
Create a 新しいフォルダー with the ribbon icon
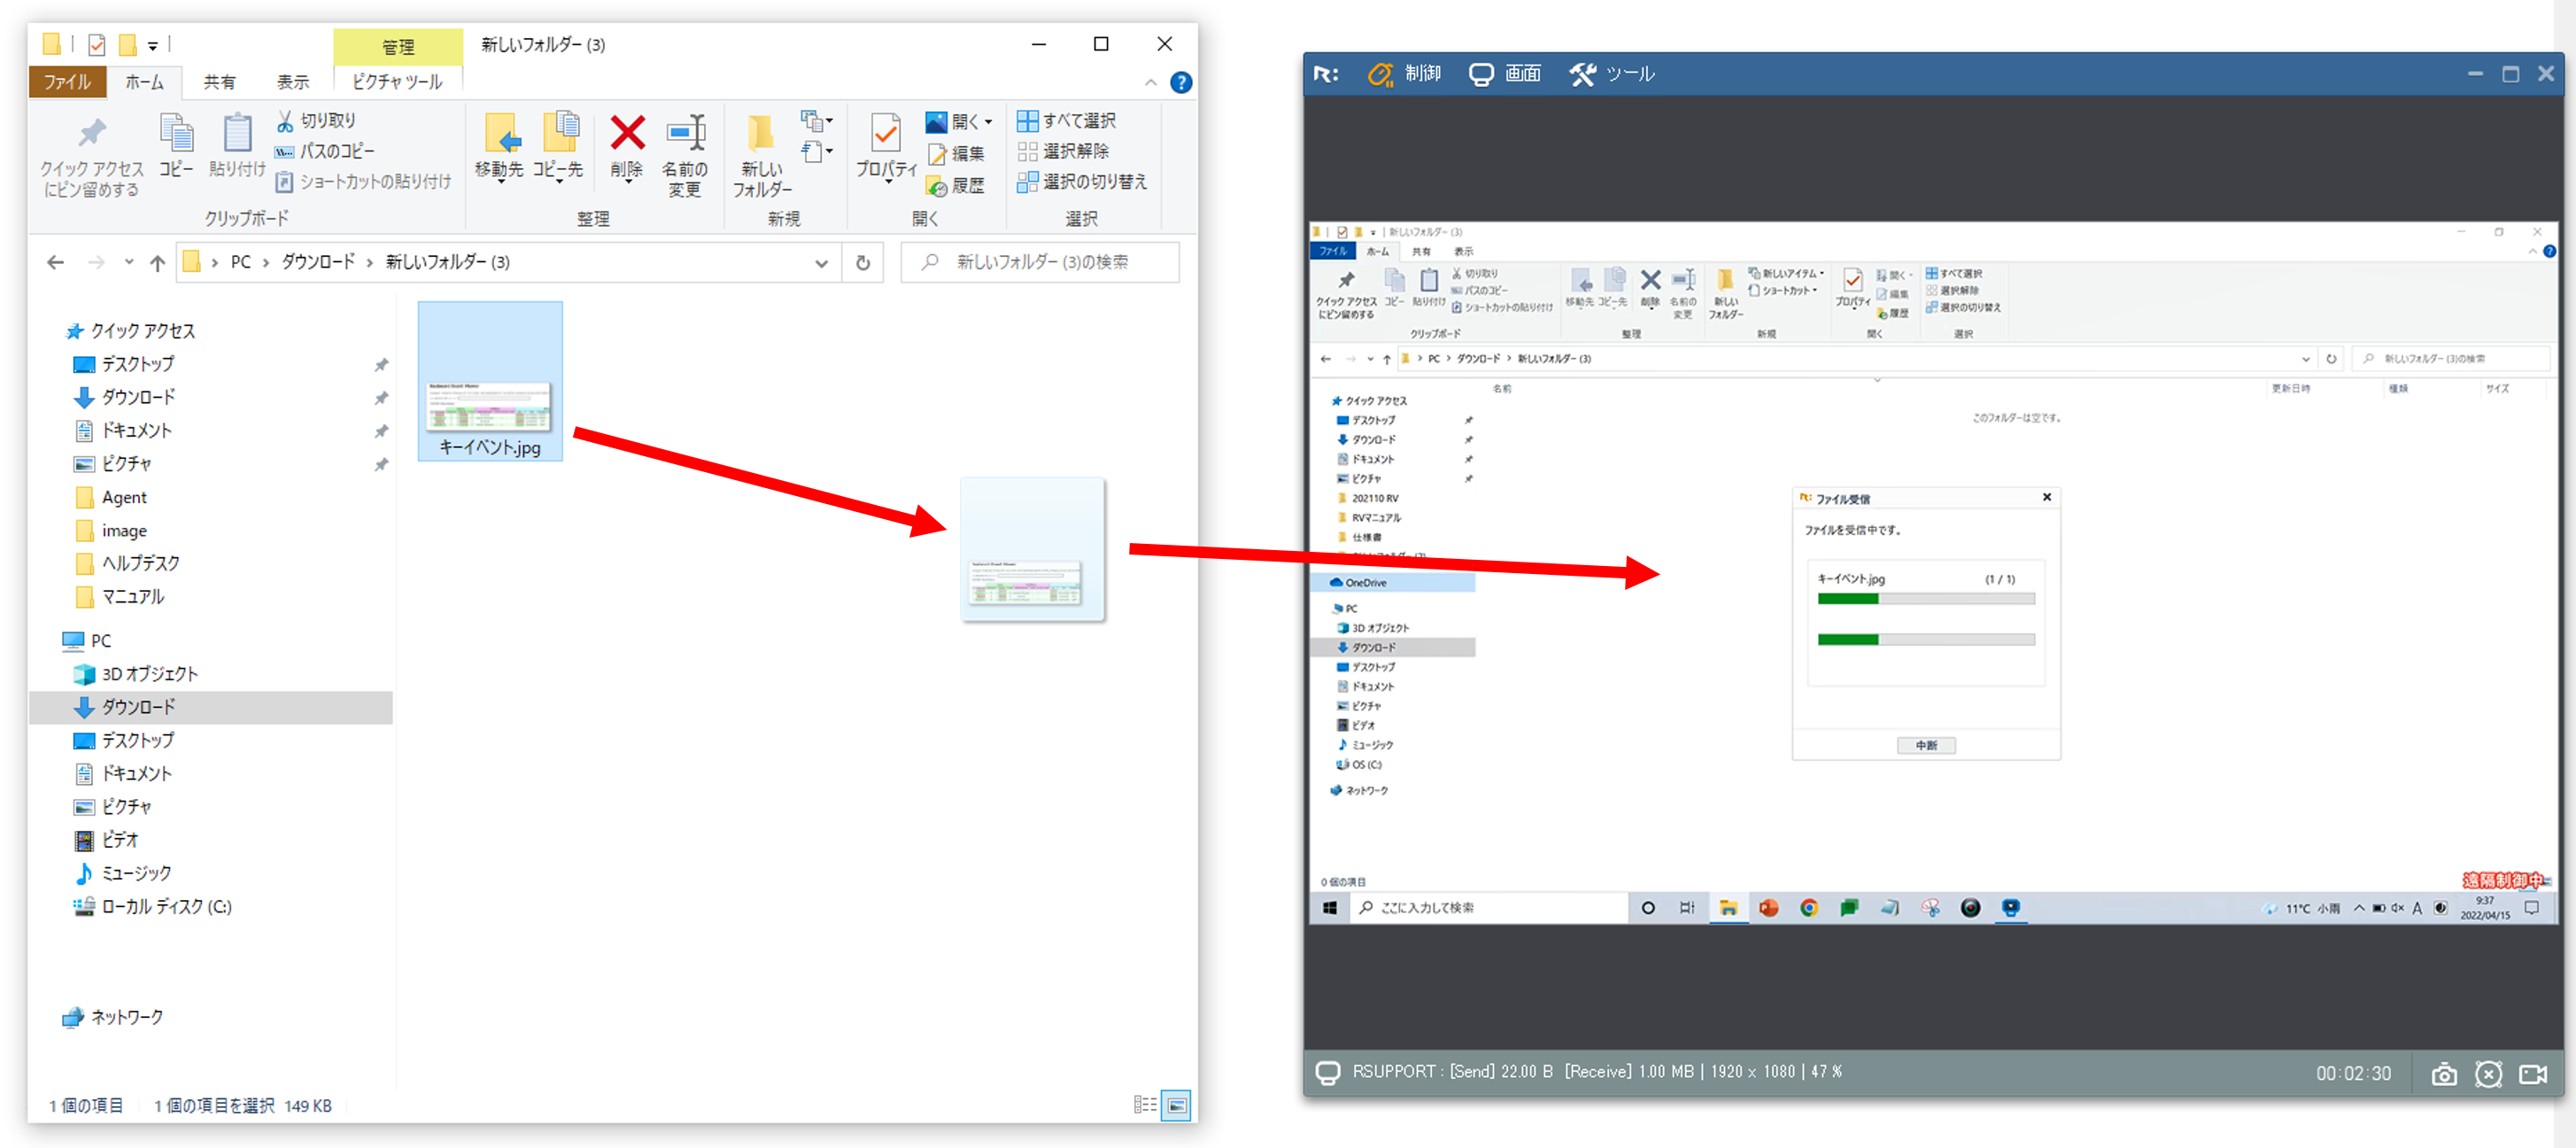tap(761, 134)
